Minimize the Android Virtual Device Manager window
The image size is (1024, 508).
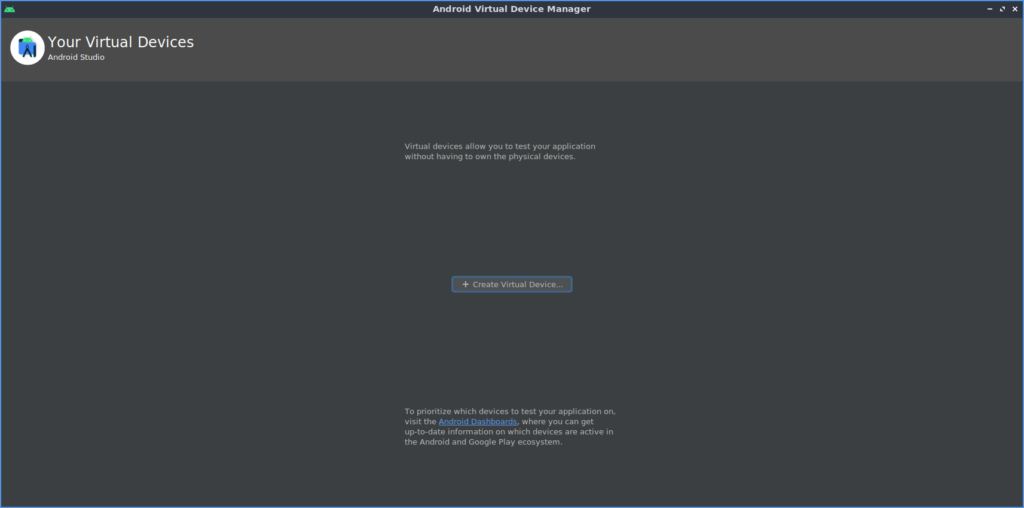click(989, 9)
